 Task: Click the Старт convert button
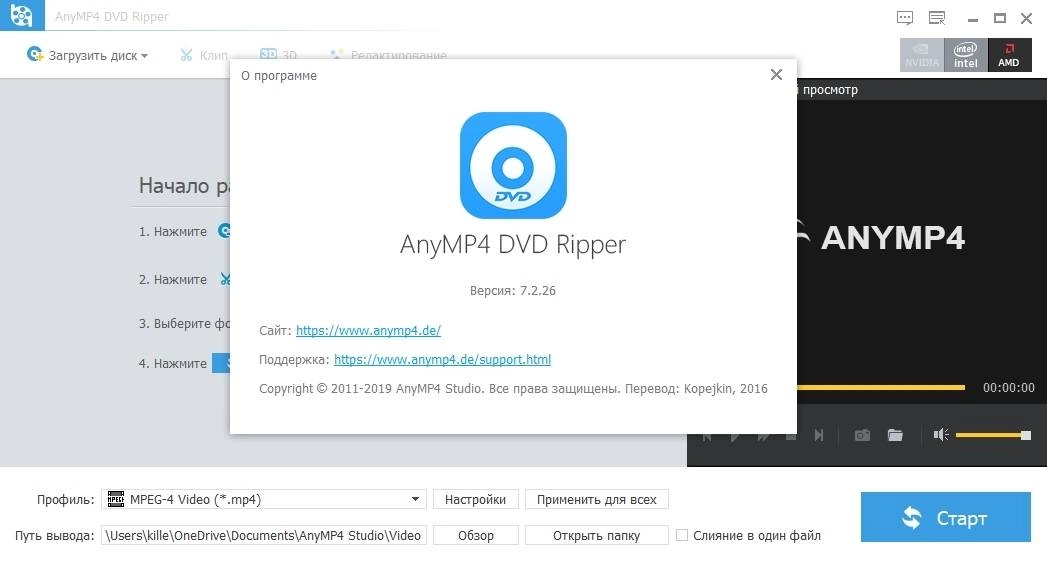[x=946, y=518]
